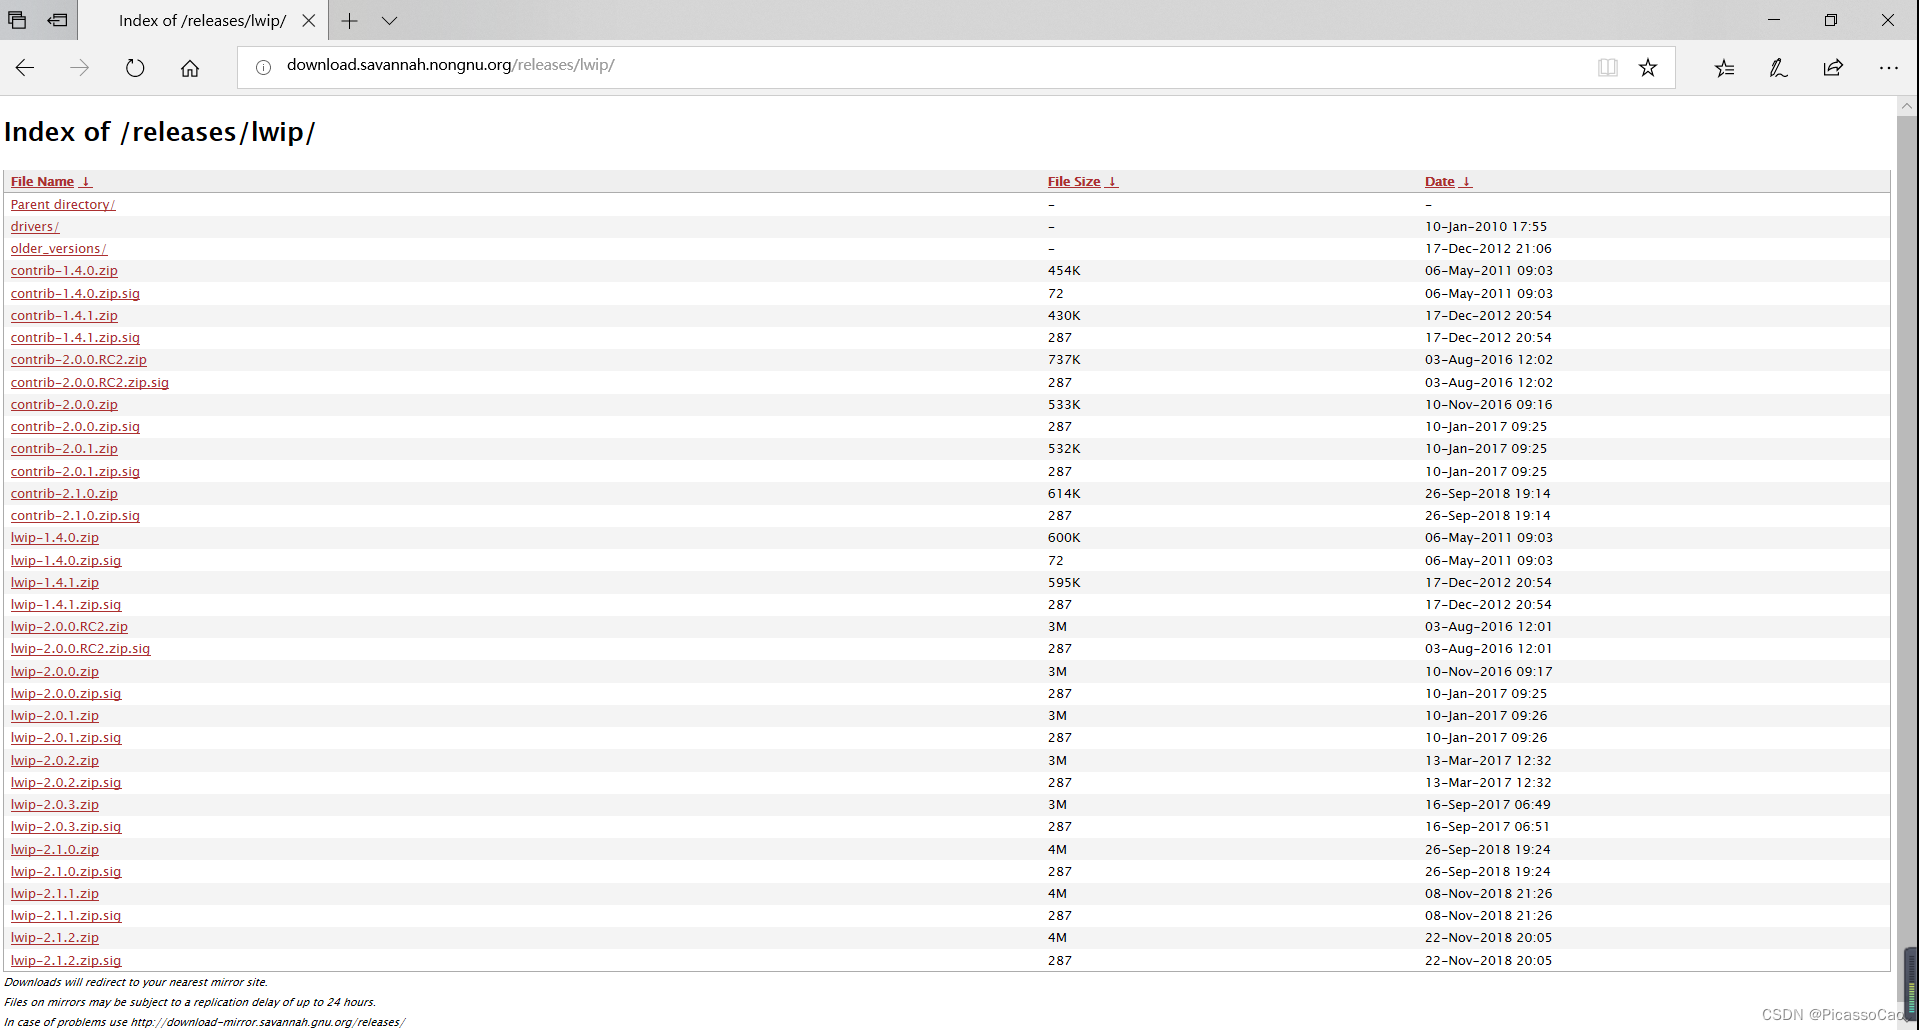
Task: Download lwip-2.0.3.zip
Action: 55,804
